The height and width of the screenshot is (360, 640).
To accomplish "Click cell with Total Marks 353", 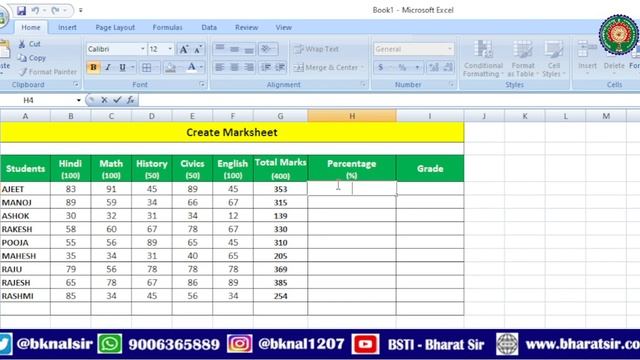I will (x=280, y=189).
